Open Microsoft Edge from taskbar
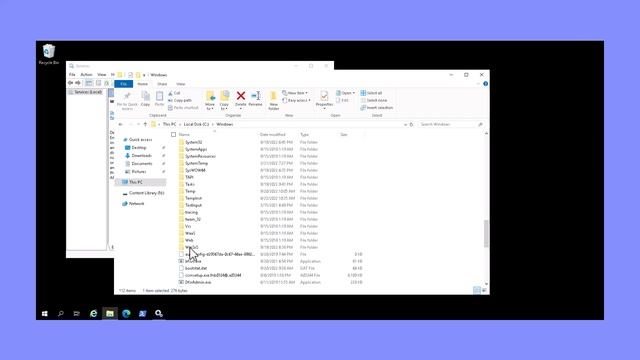Image resolution: width=640 pixels, height=360 pixels. pyautogui.click(x=126, y=313)
